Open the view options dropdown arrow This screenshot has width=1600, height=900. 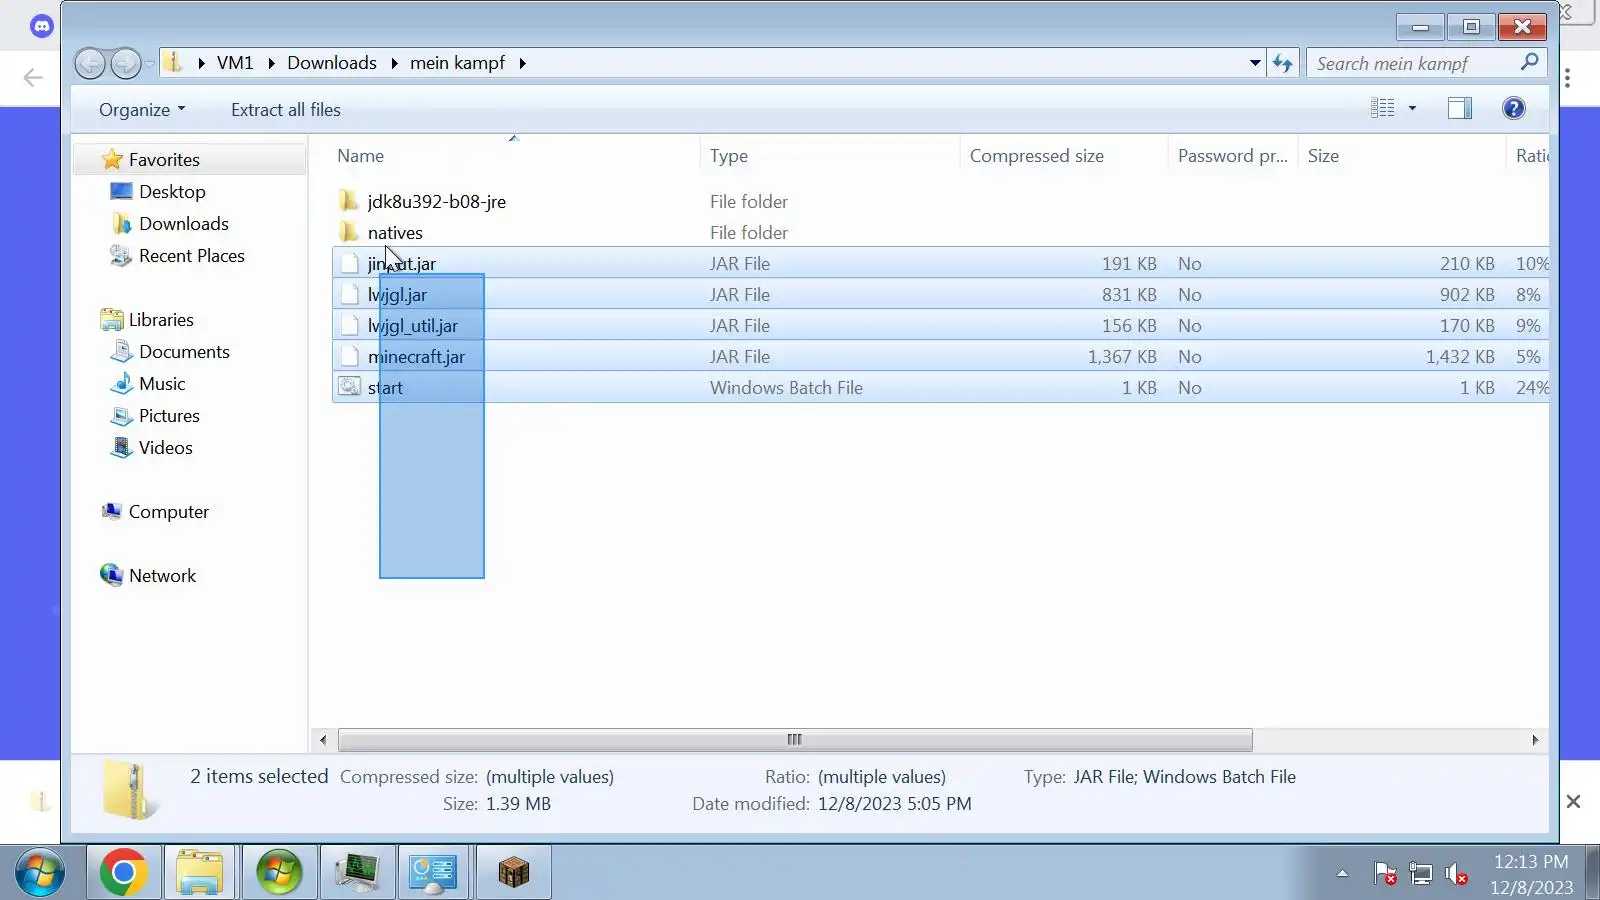pyautogui.click(x=1412, y=108)
